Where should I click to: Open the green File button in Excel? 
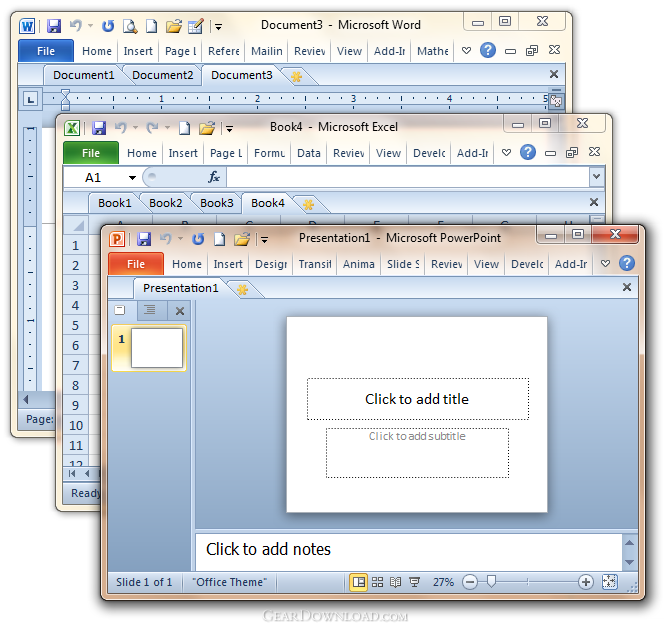(x=91, y=153)
